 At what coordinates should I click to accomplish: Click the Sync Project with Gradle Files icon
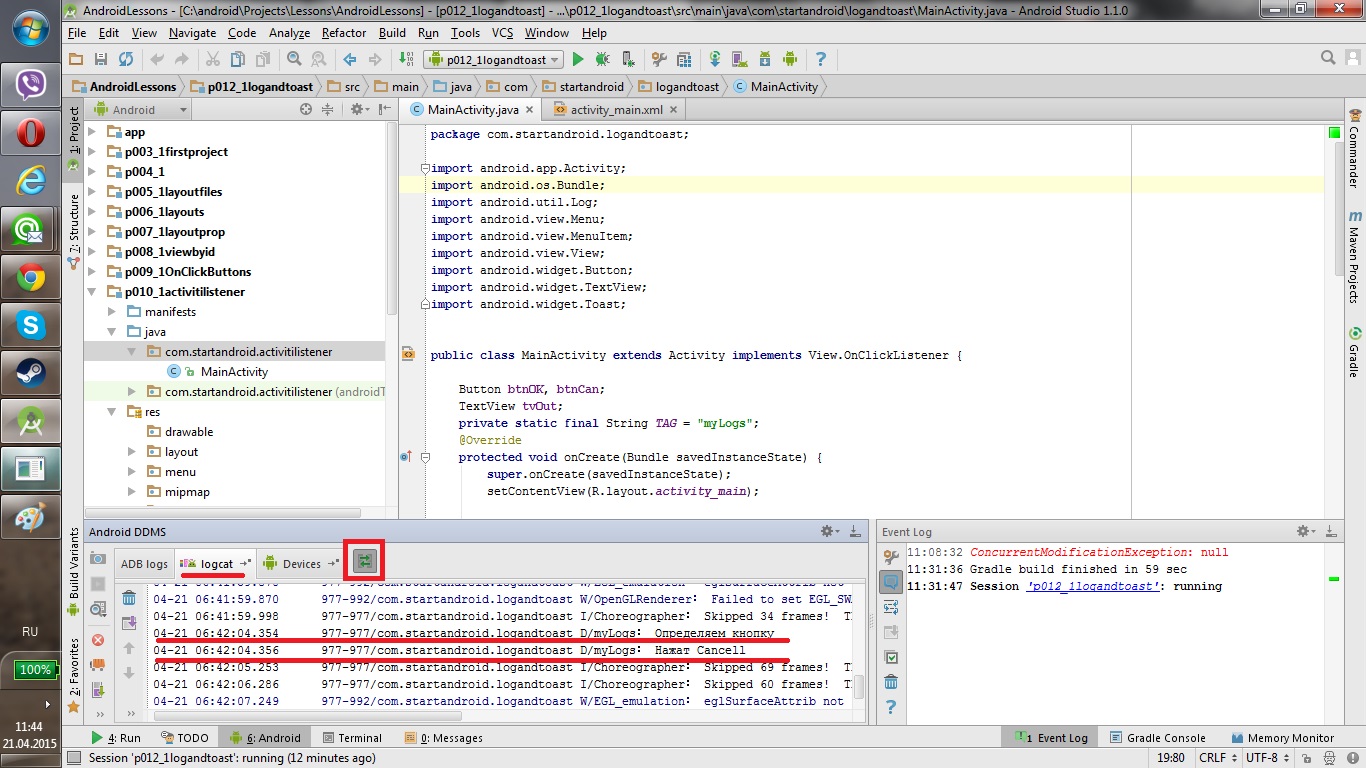[x=715, y=60]
